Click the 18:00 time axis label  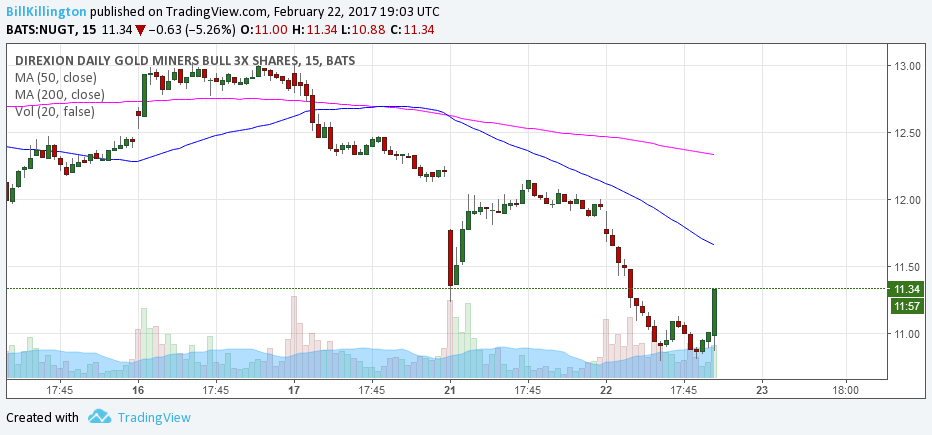[846, 390]
